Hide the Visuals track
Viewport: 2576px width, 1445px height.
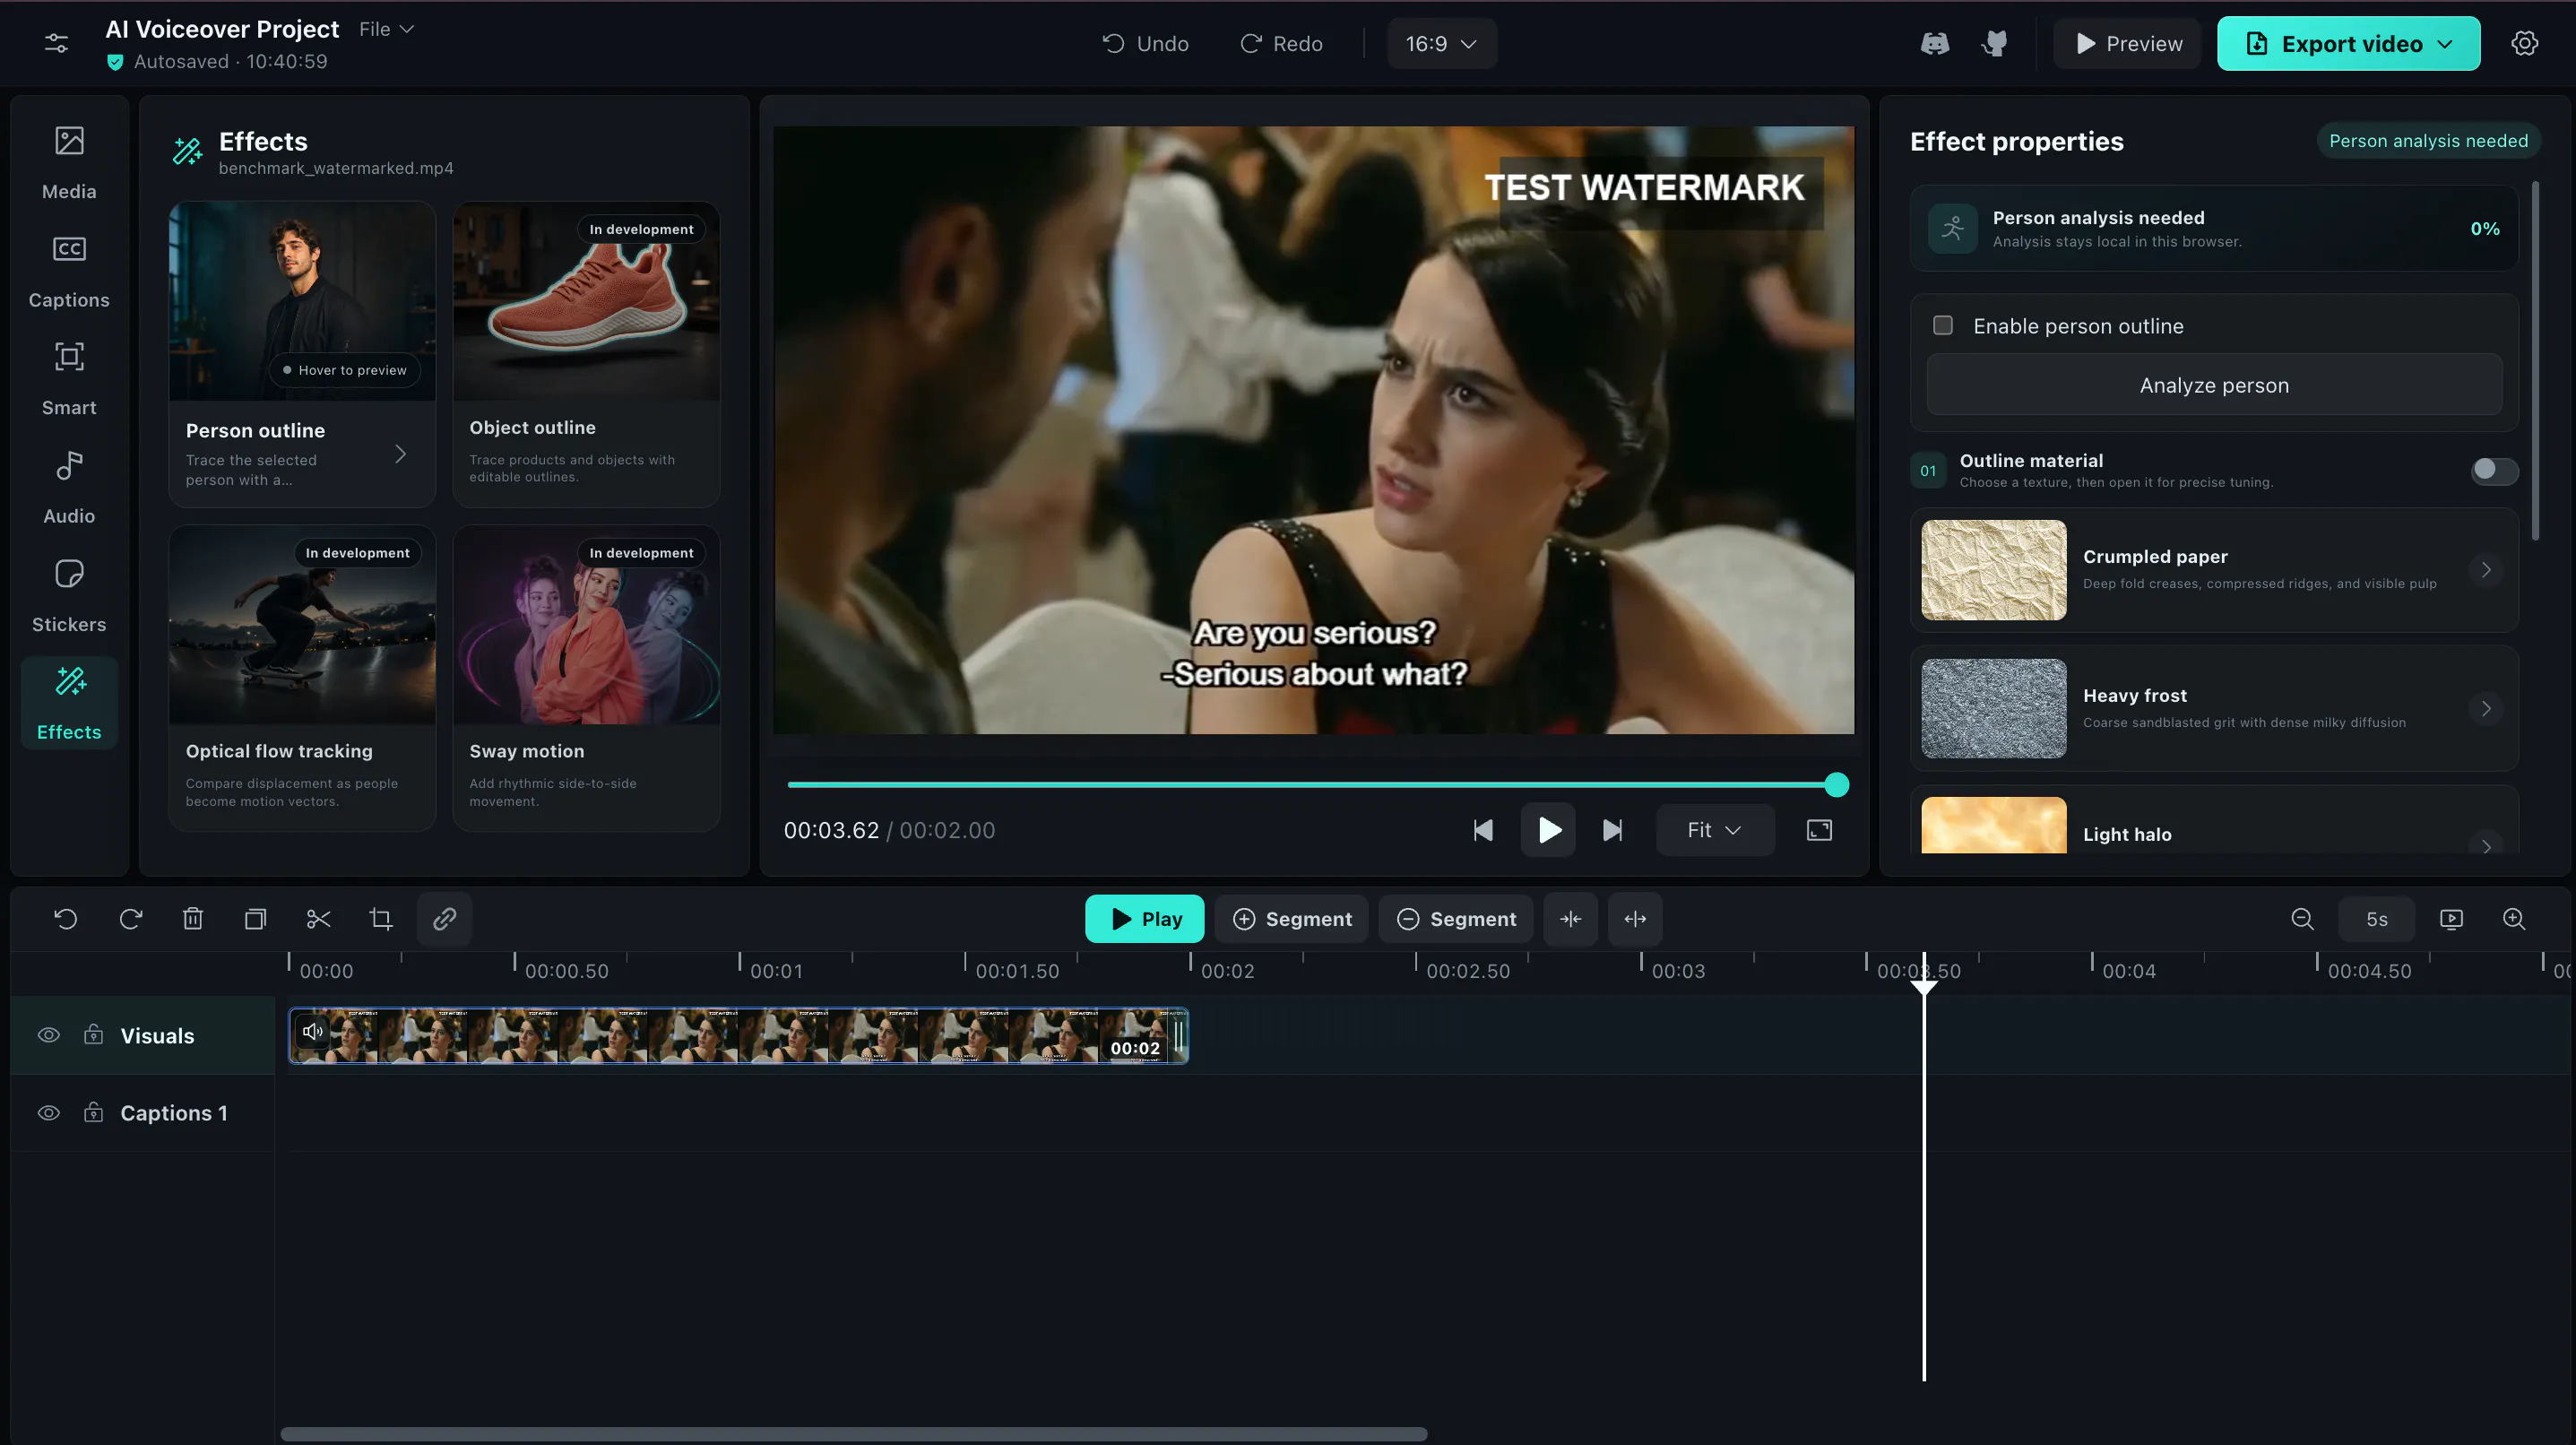(x=48, y=1035)
